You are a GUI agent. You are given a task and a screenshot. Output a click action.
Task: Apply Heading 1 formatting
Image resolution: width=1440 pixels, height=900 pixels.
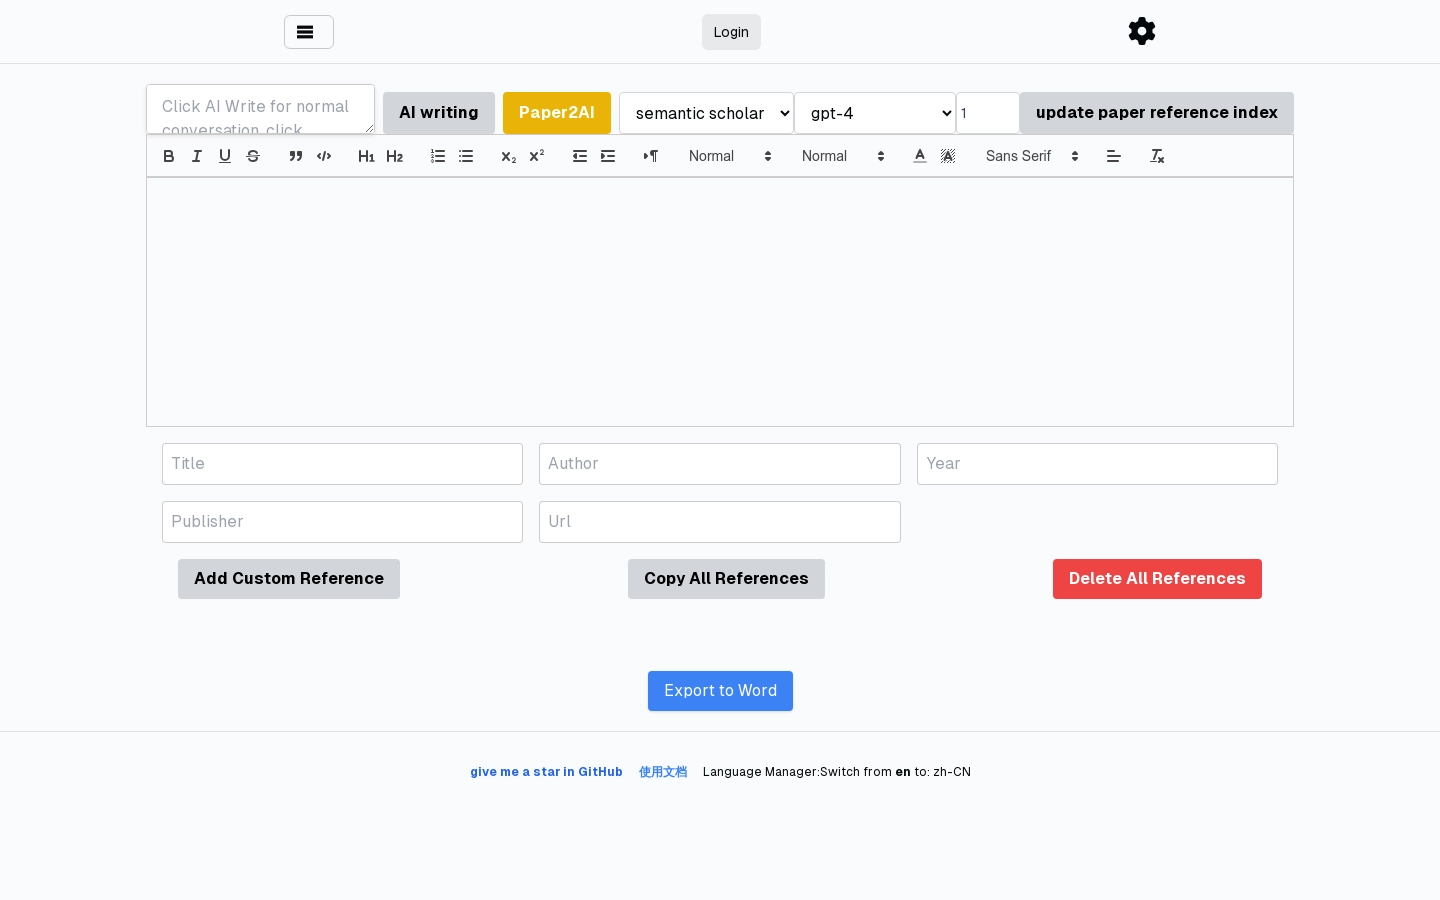click(367, 156)
